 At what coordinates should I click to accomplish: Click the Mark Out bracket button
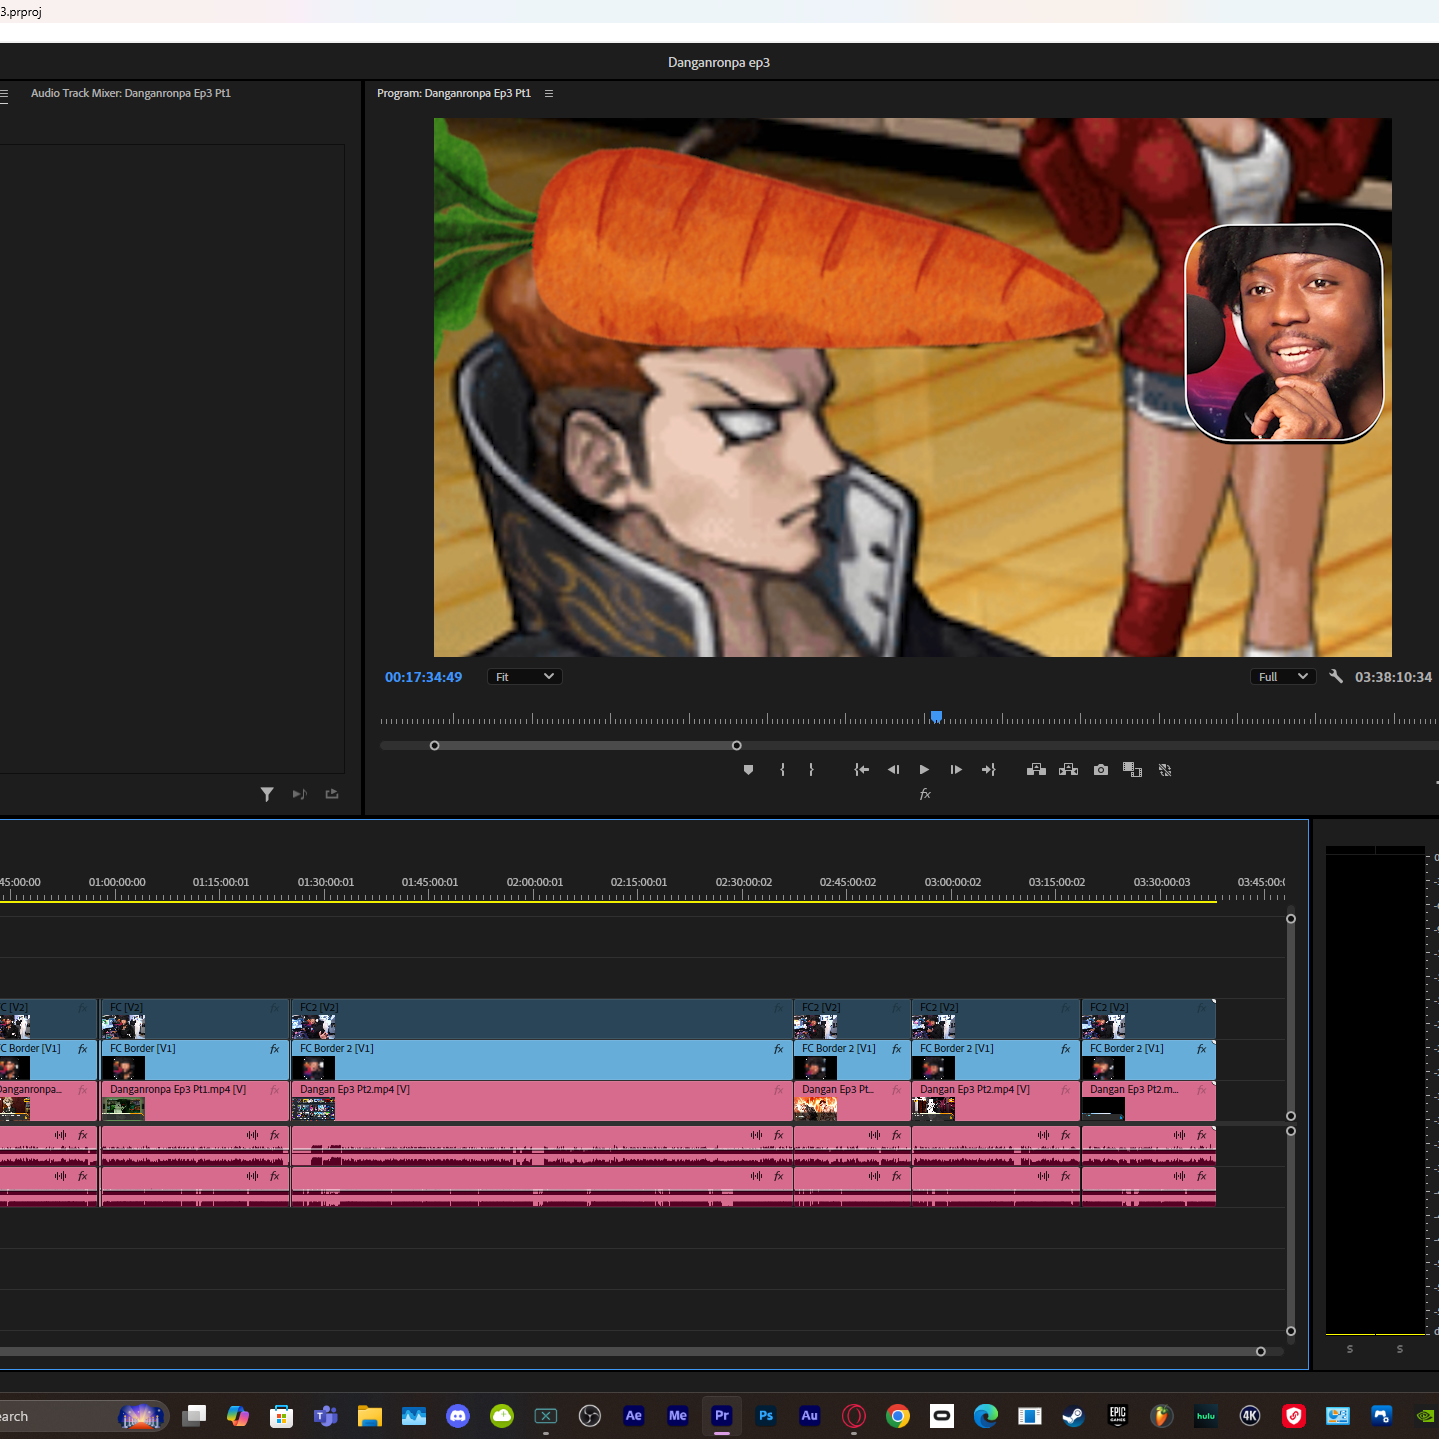[x=811, y=770]
